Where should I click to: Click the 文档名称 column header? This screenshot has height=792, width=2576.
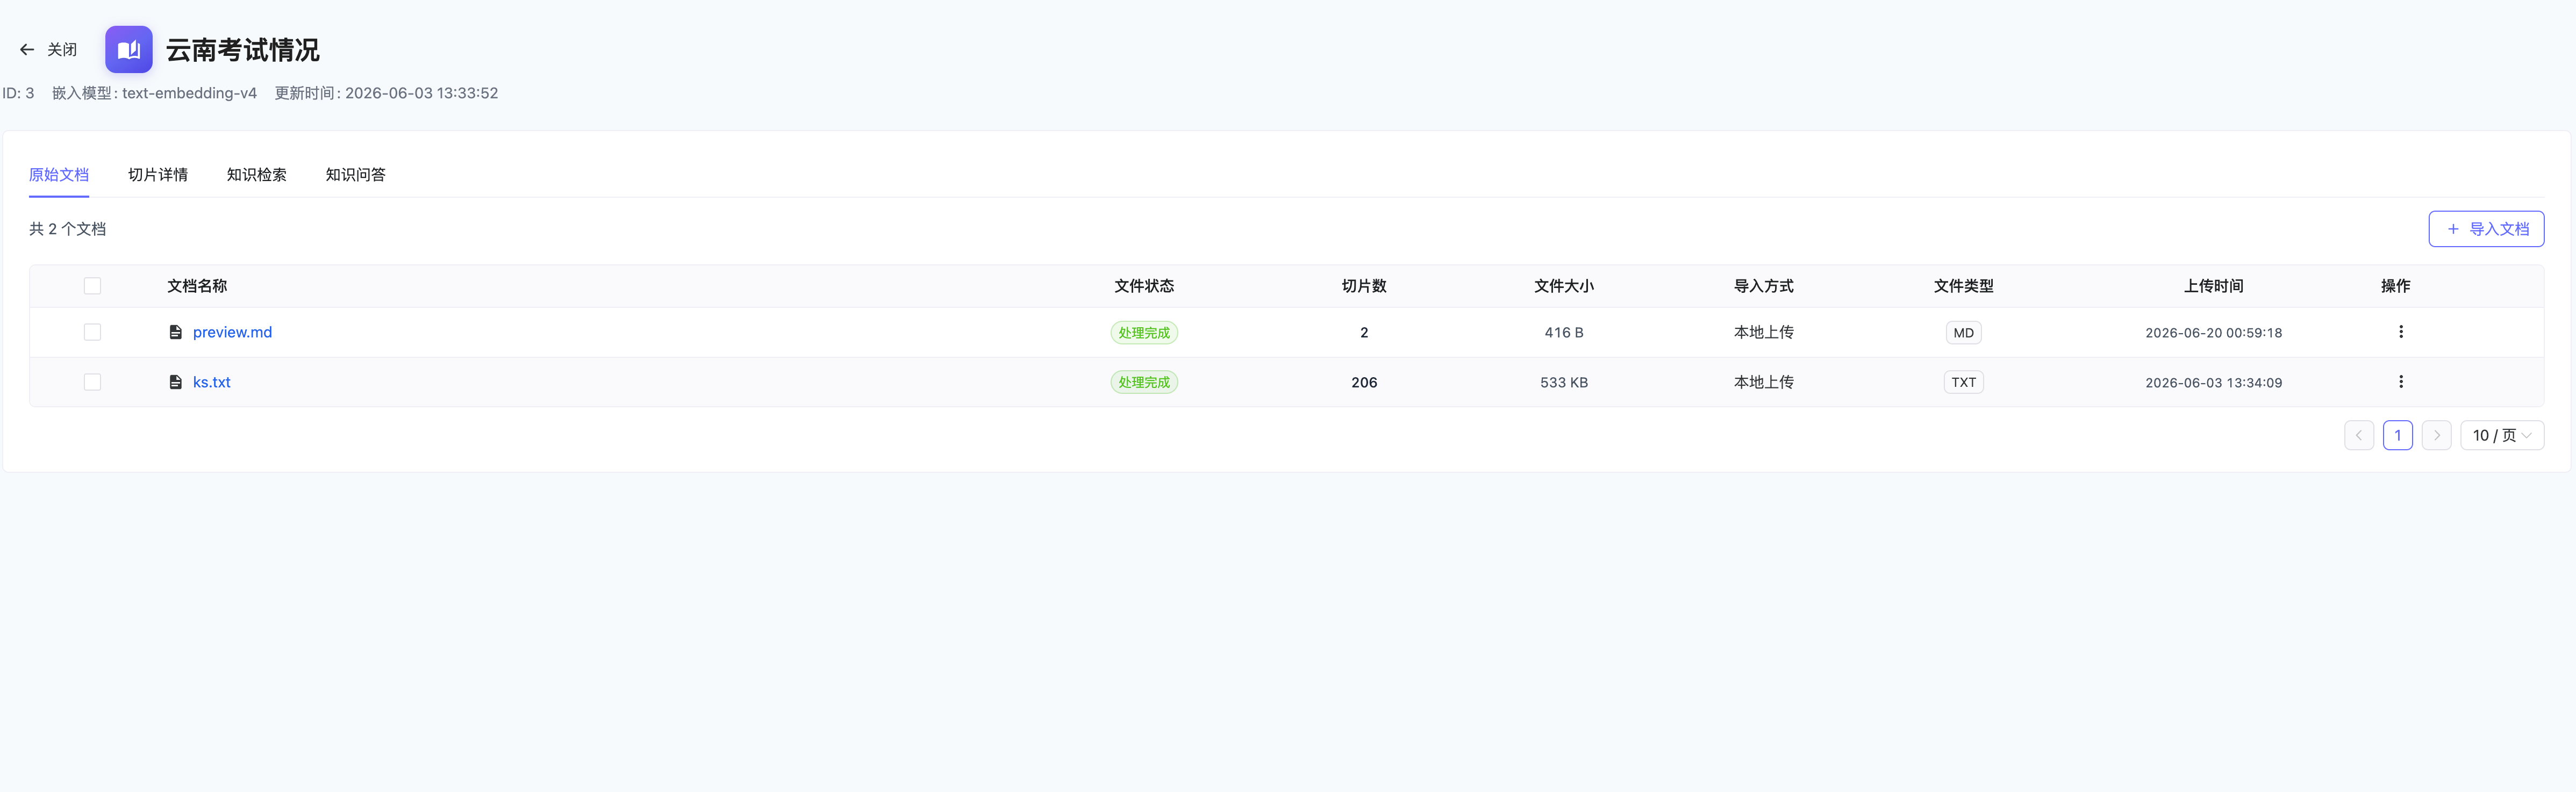[197, 286]
